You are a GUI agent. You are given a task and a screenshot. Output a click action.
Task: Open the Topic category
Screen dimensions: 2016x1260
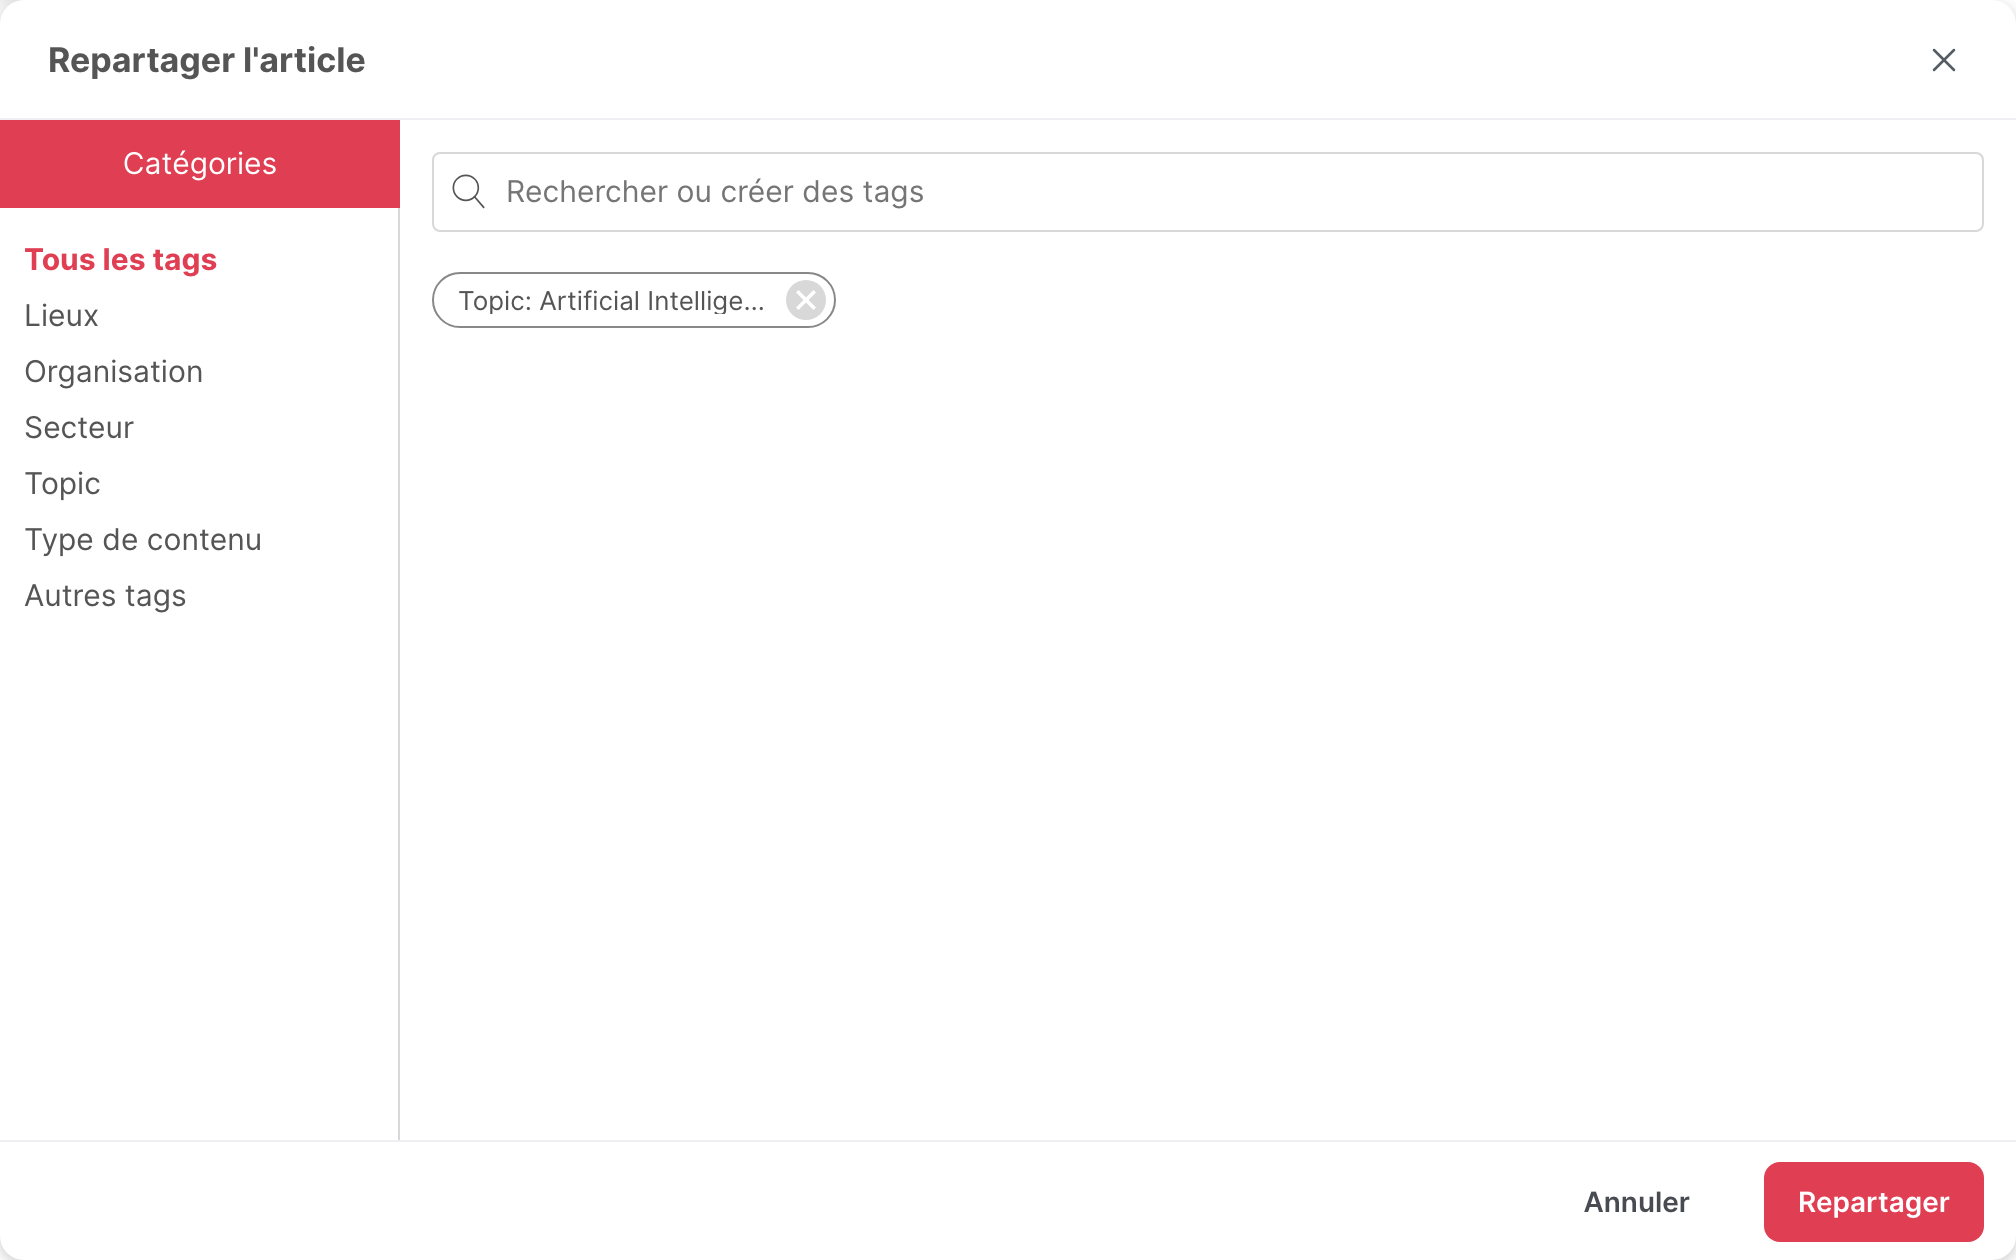coord(62,483)
